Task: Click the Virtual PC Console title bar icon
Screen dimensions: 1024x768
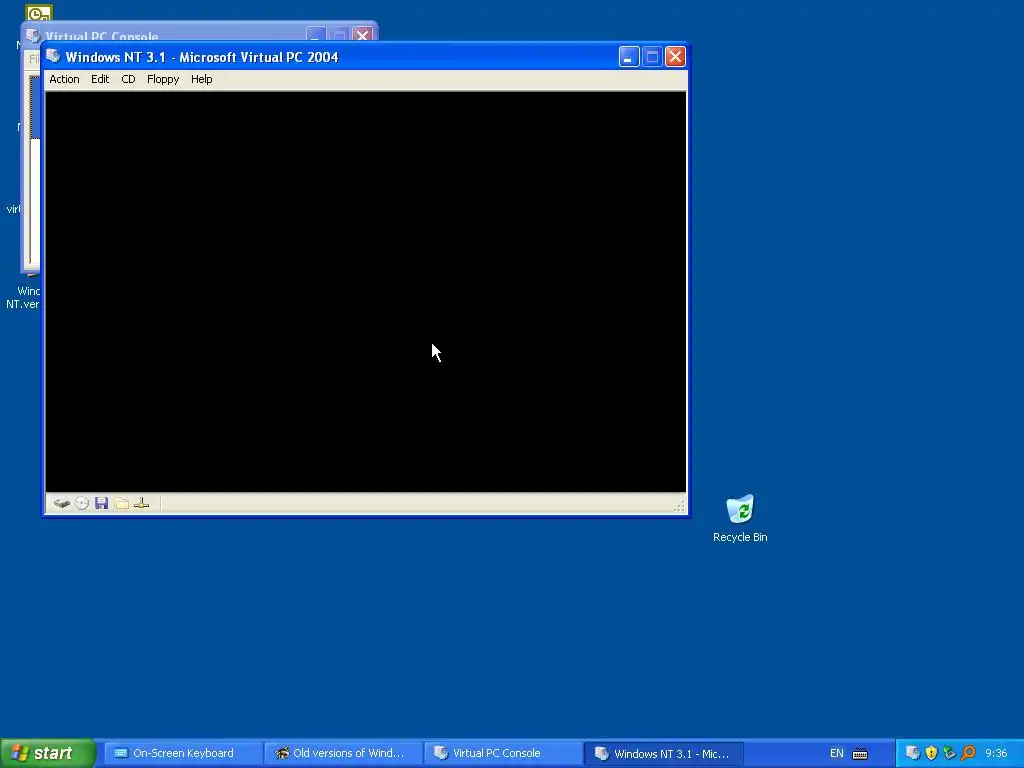Action: [x=33, y=35]
